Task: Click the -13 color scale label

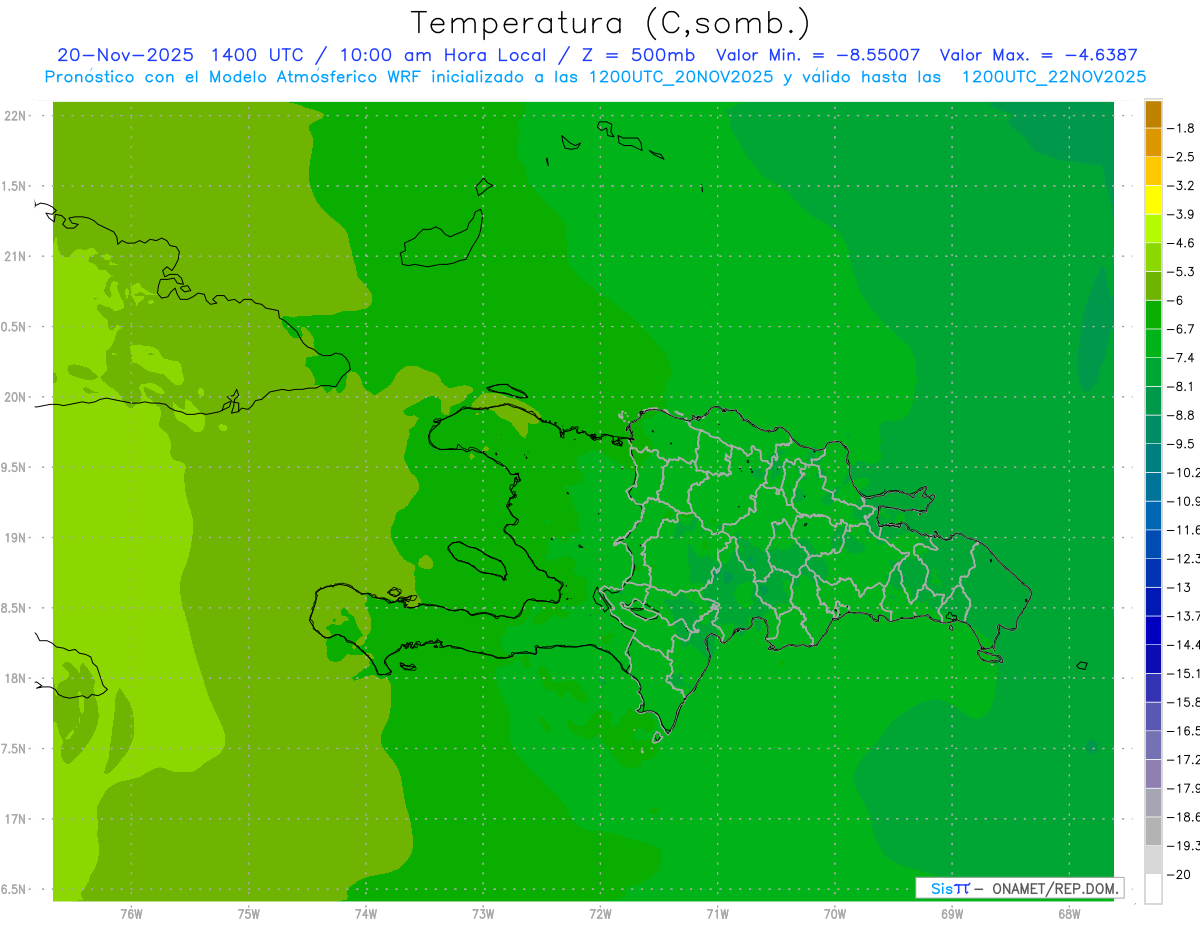Action: click(x=1179, y=587)
